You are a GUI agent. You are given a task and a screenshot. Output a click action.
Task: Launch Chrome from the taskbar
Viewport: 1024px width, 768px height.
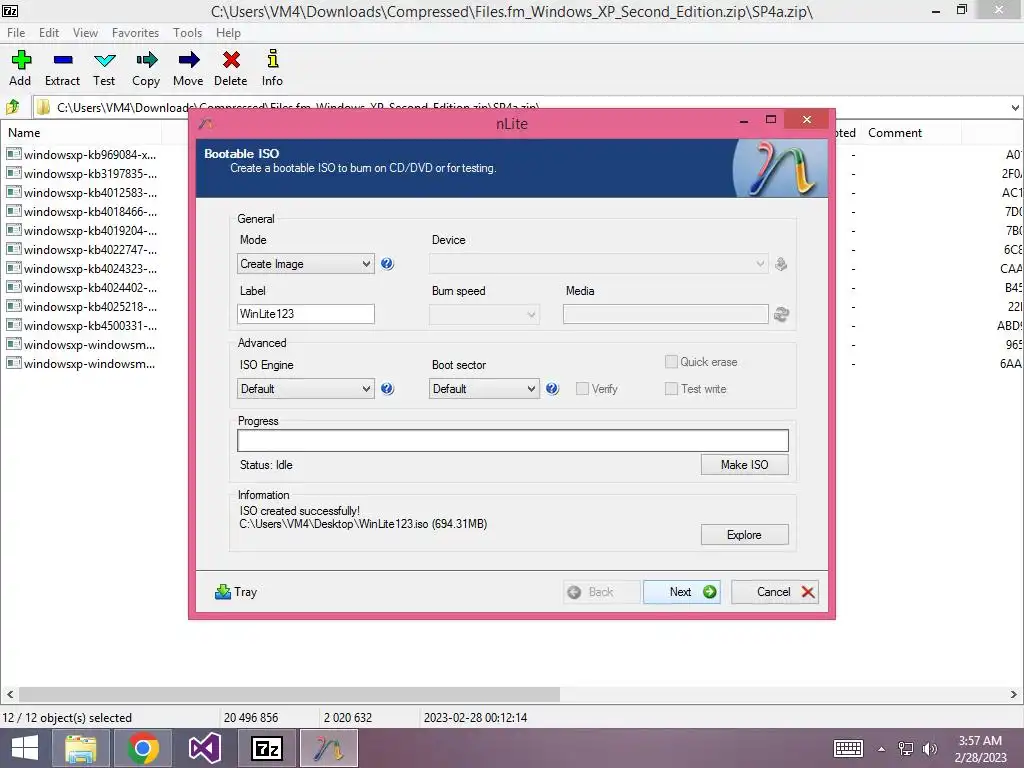(142, 748)
